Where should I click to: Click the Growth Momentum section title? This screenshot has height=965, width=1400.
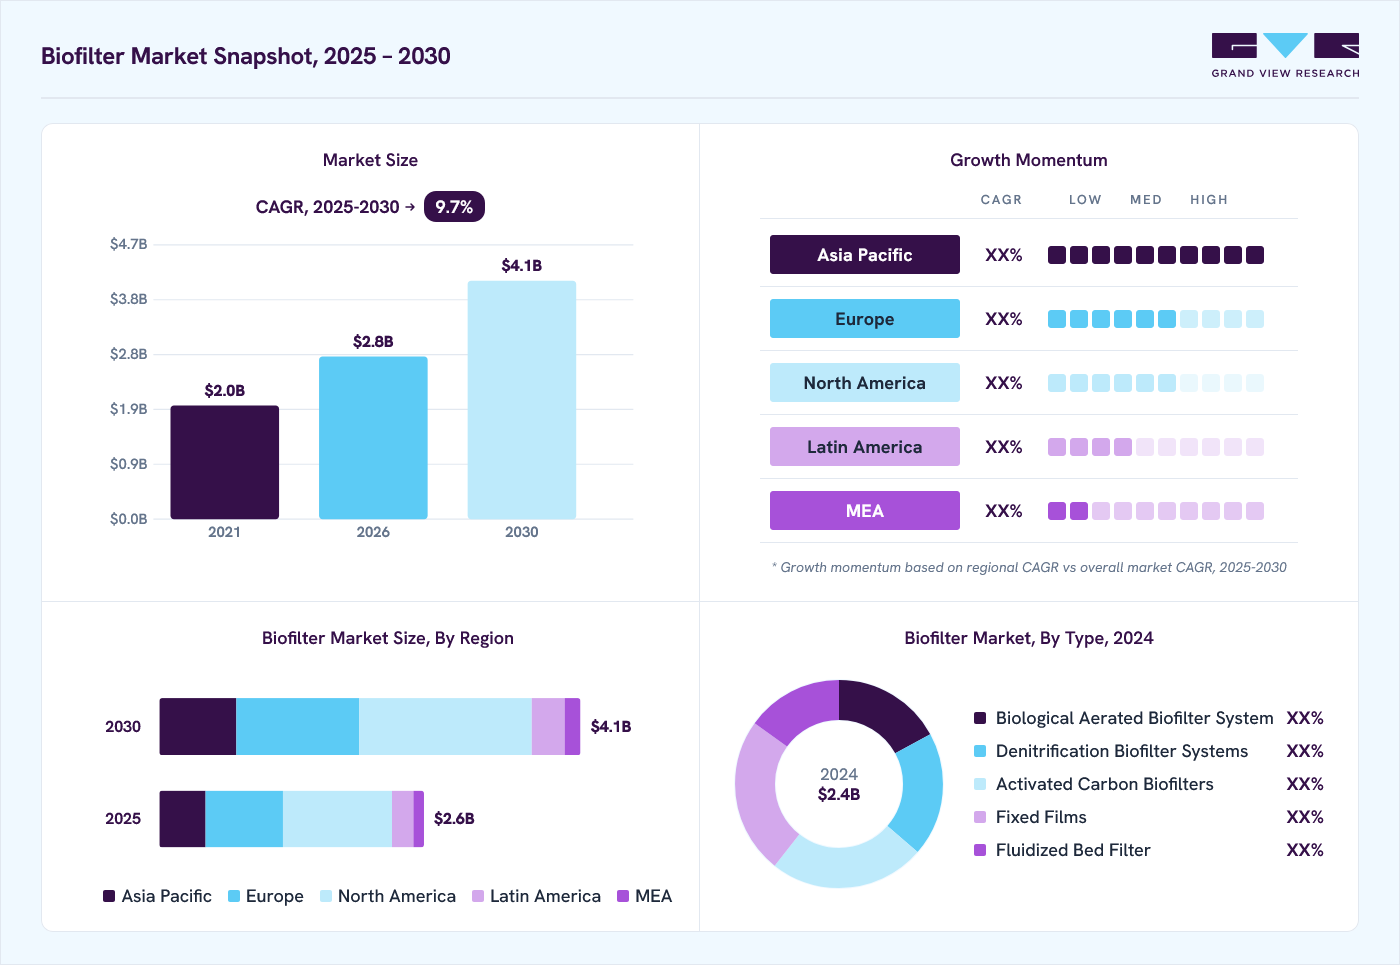pyautogui.click(x=1029, y=160)
